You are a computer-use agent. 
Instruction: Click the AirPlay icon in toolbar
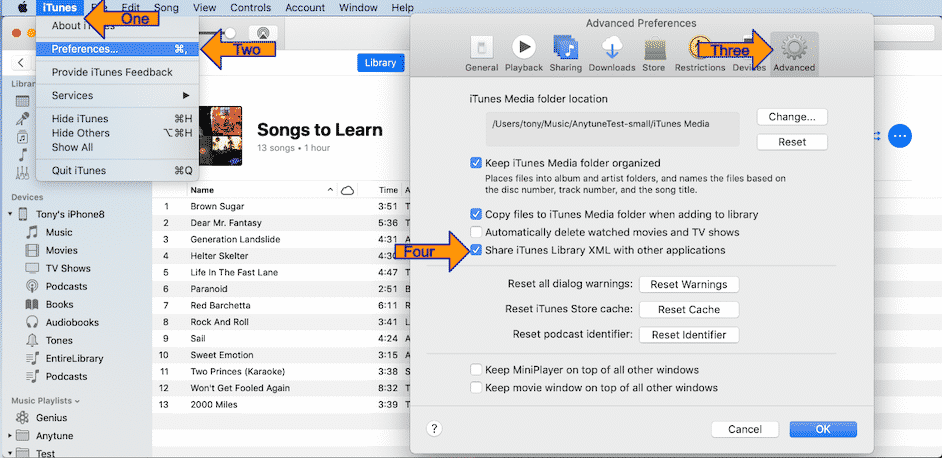click(263, 33)
